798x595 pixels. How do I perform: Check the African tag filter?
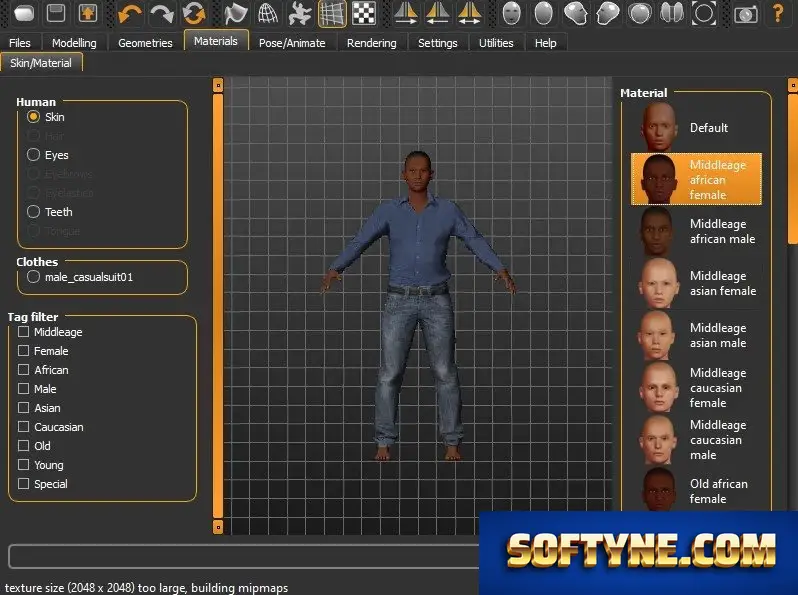point(23,370)
